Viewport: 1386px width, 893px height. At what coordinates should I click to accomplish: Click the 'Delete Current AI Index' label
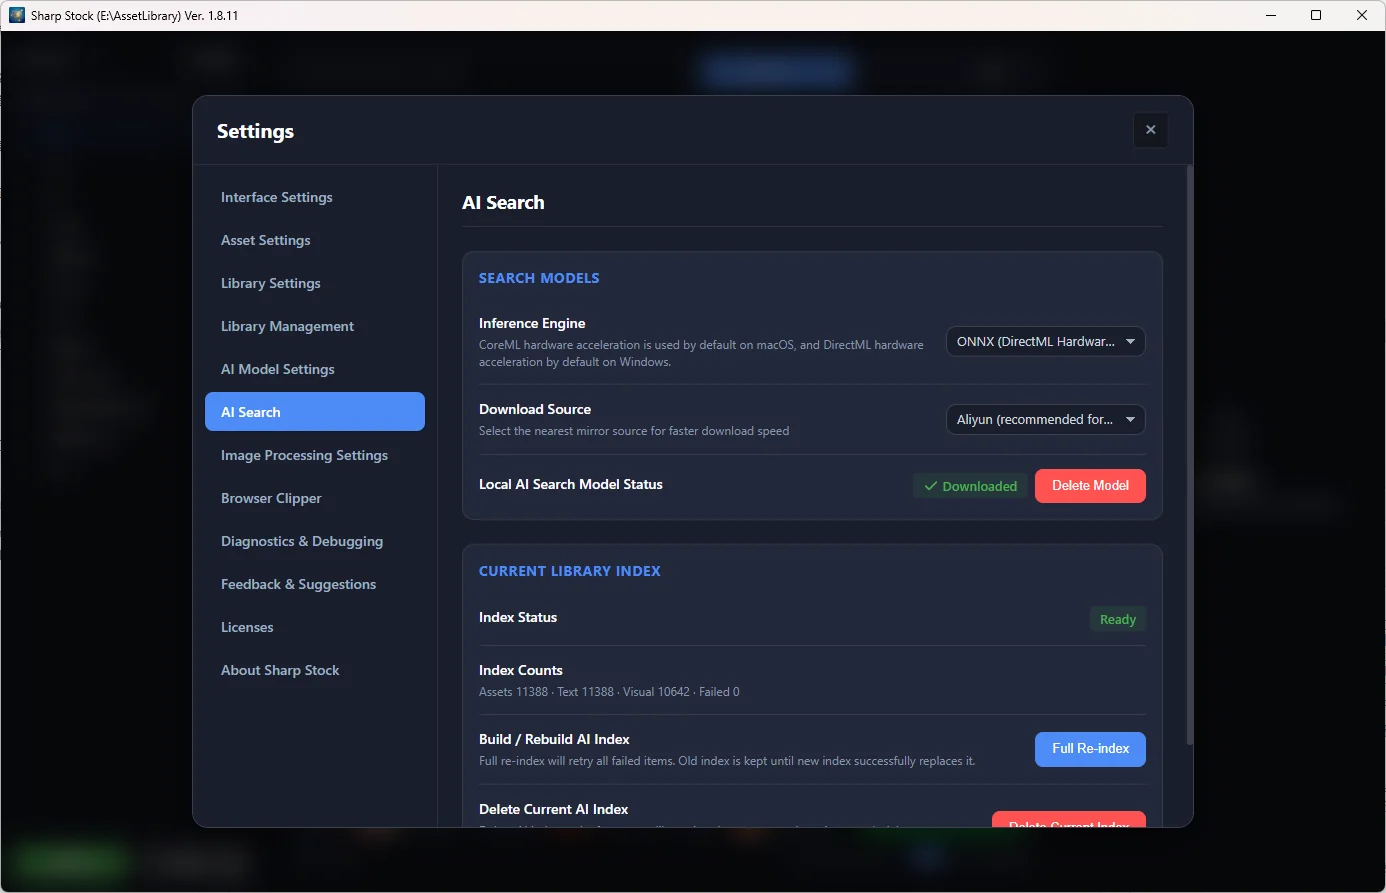coord(554,809)
